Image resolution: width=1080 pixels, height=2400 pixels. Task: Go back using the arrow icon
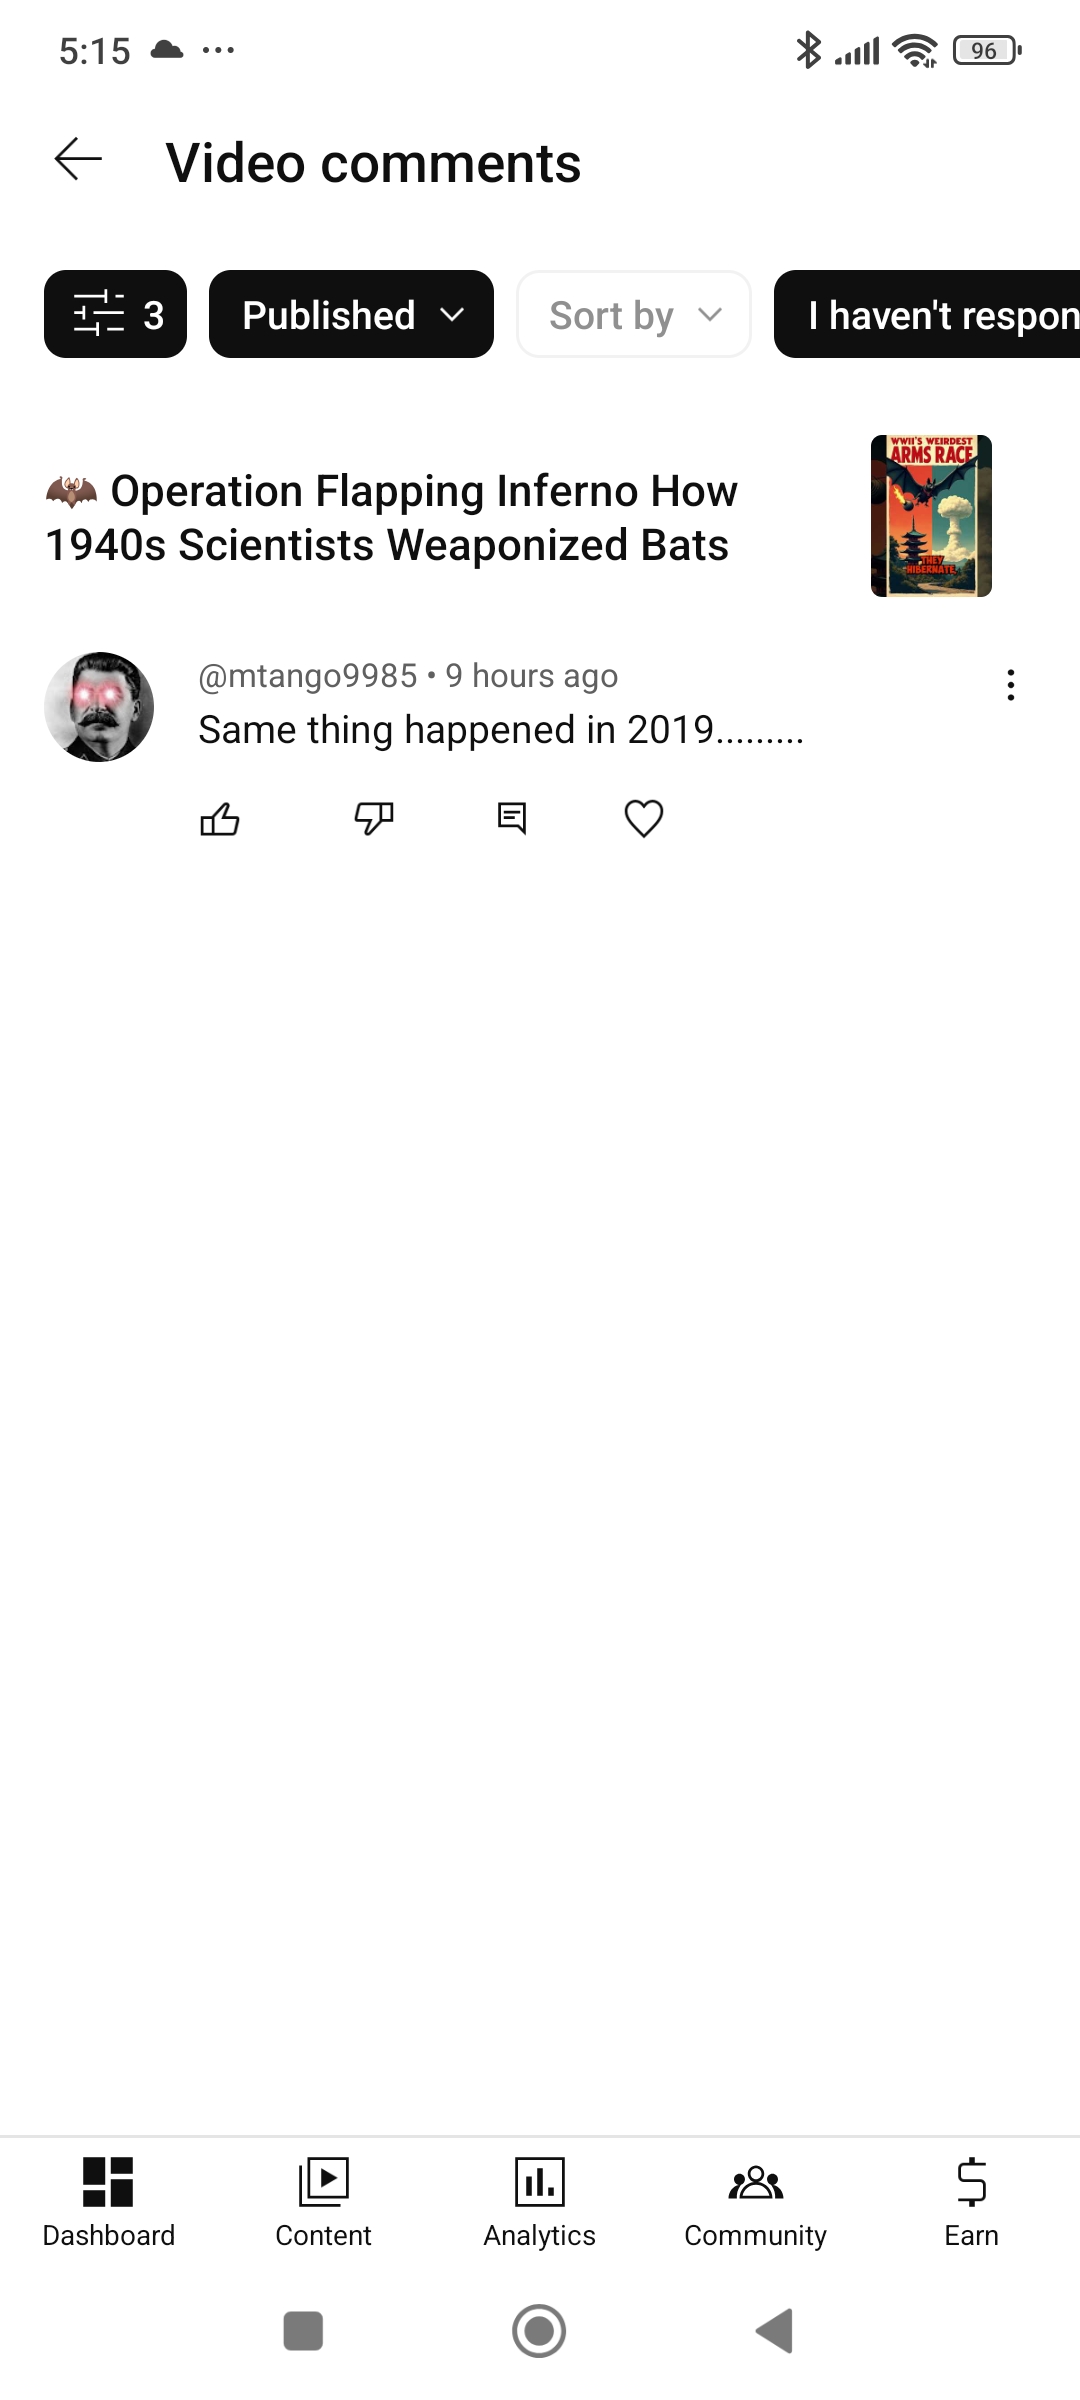click(78, 160)
